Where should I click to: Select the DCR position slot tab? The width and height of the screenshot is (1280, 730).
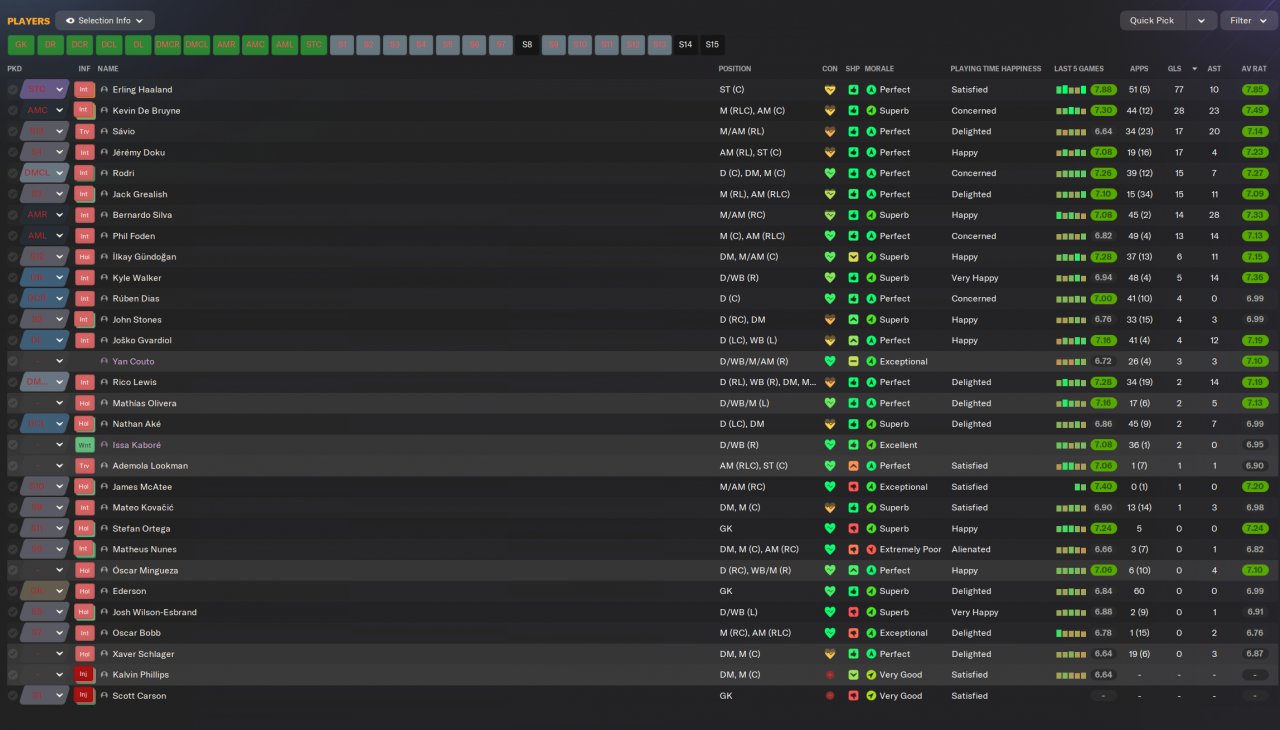coord(80,45)
